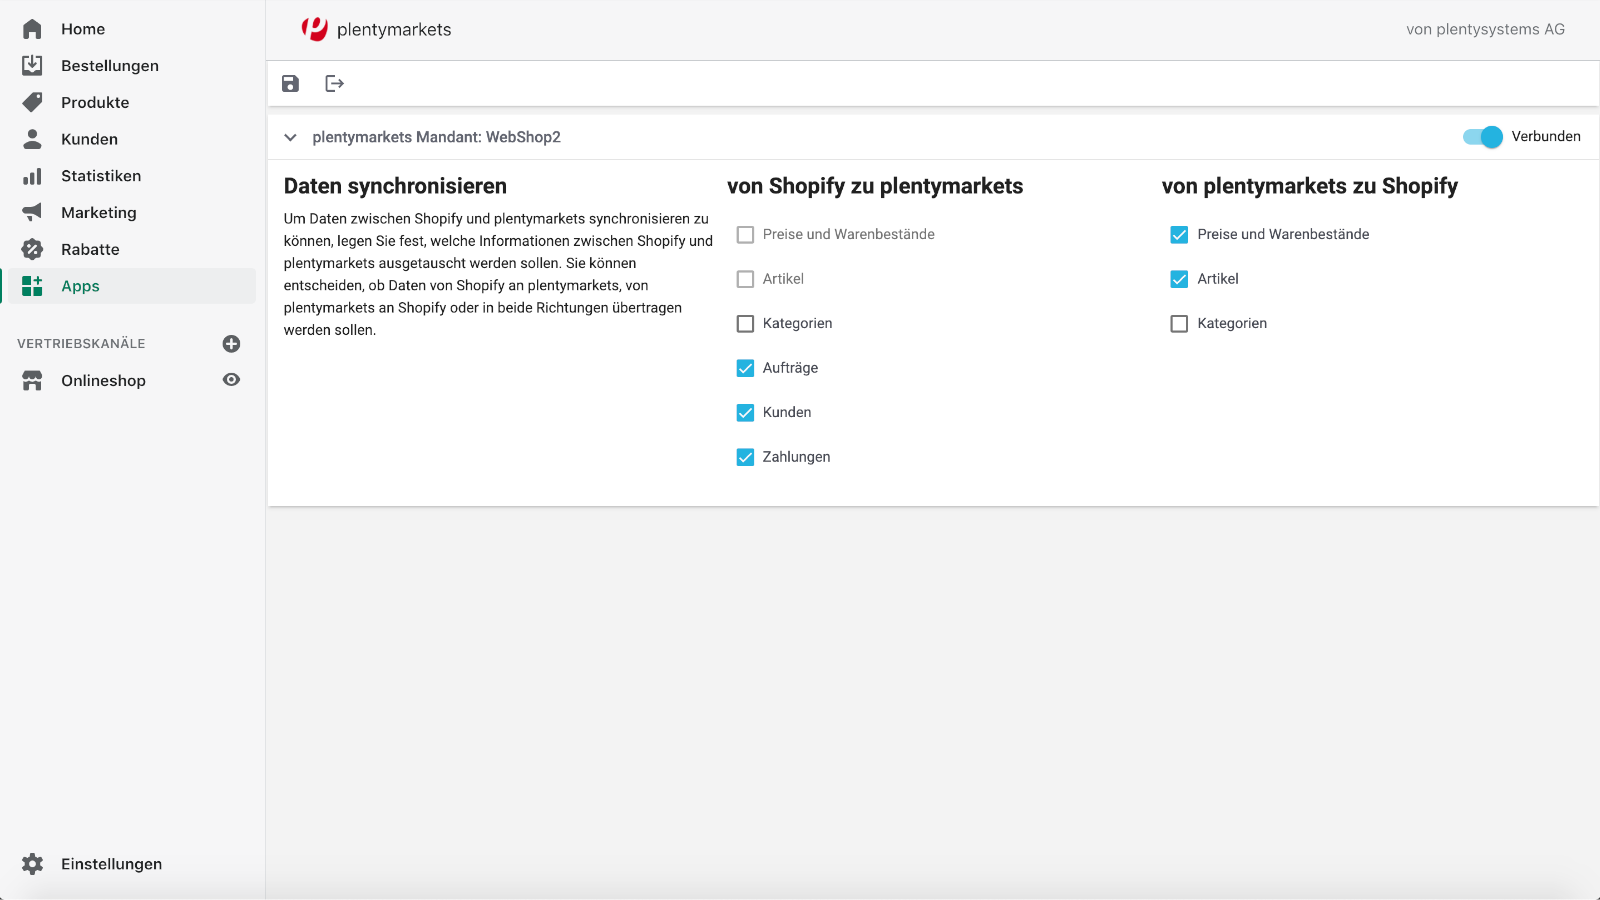Open the Onlineshop sales channel
This screenshot has height=900, width=1600.
coord(103,380)
